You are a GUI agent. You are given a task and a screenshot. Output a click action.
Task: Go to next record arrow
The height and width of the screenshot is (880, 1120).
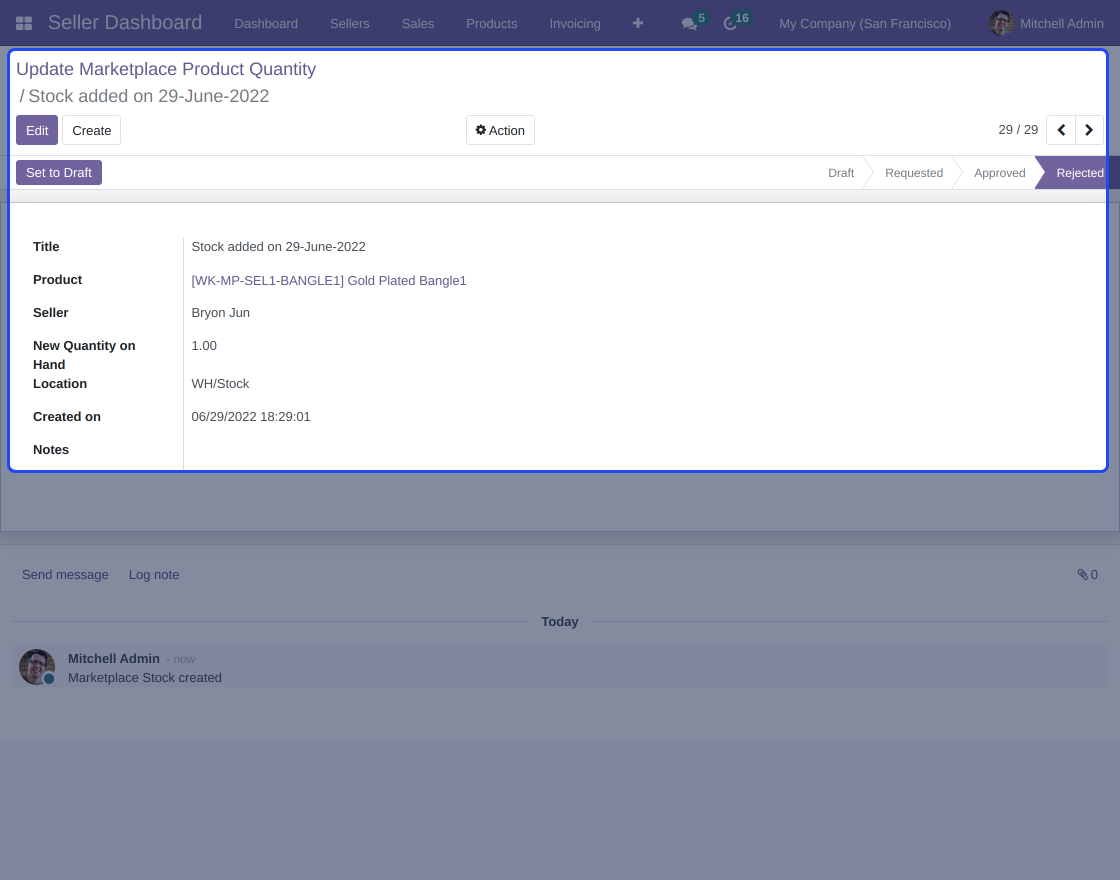1089,130
